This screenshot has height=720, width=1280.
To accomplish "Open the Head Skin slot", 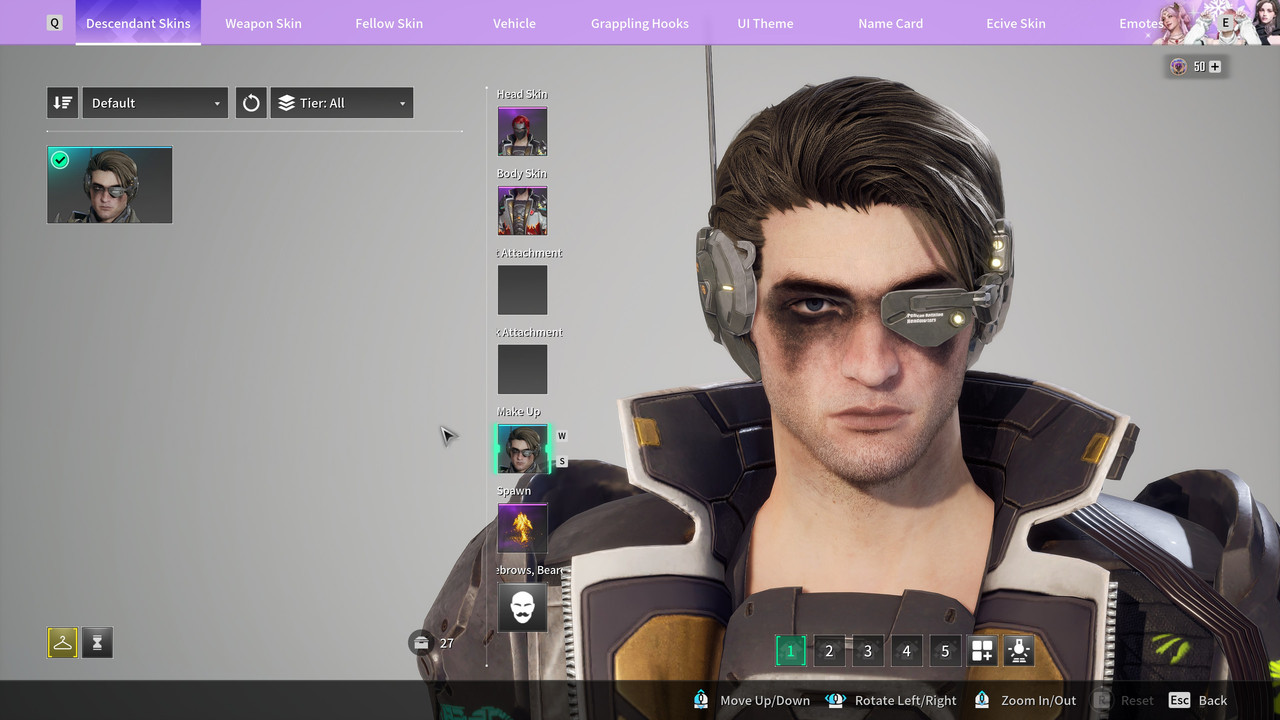I will (523, 131).
